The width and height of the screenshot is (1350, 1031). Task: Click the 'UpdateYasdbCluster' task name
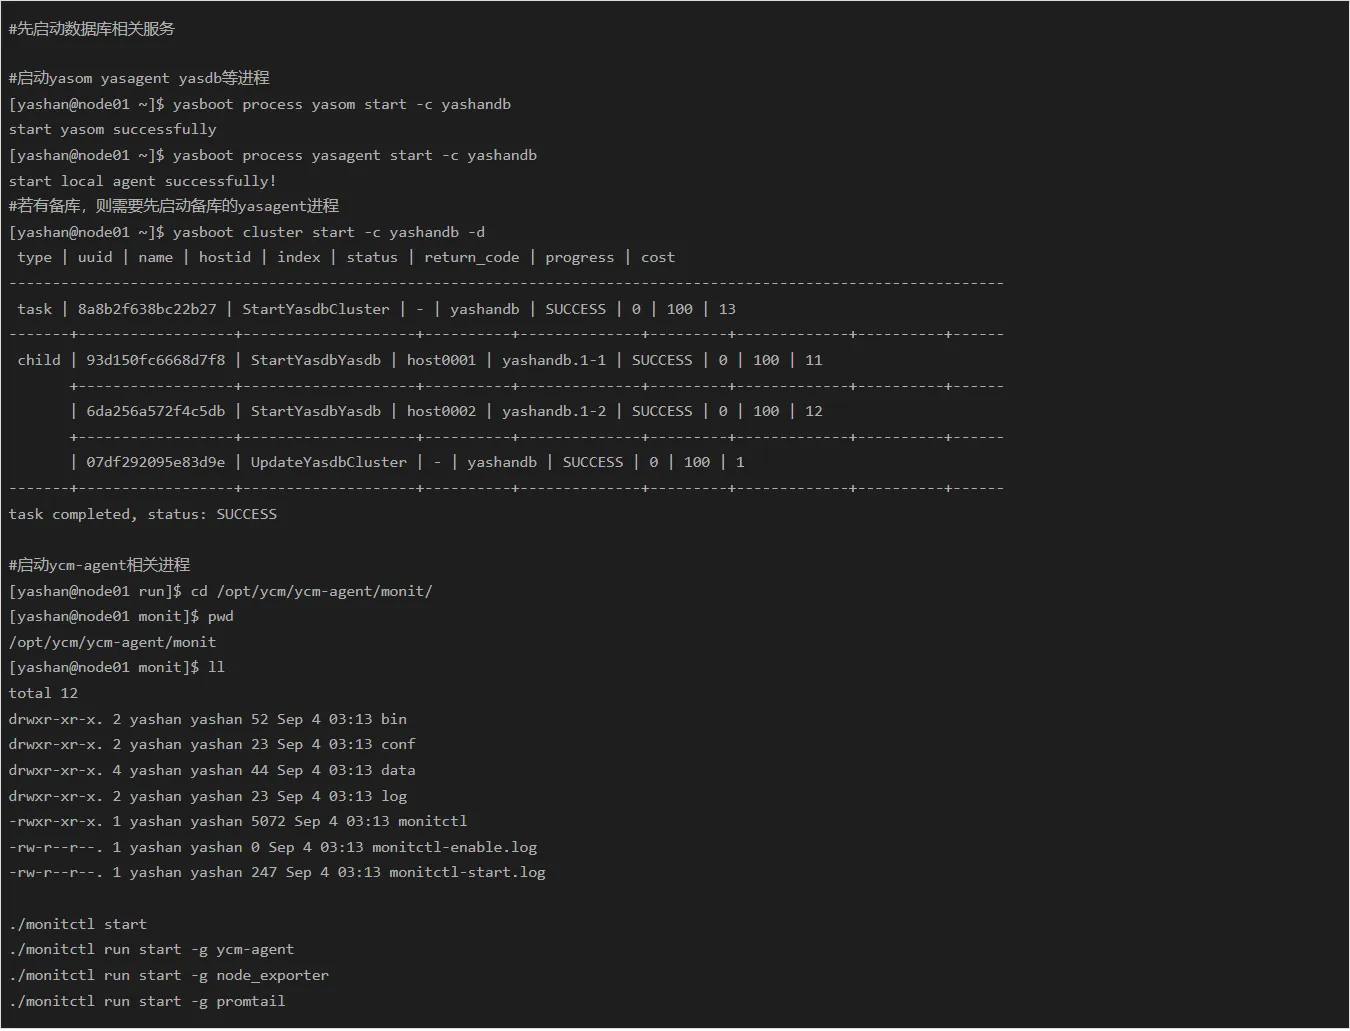328,462
